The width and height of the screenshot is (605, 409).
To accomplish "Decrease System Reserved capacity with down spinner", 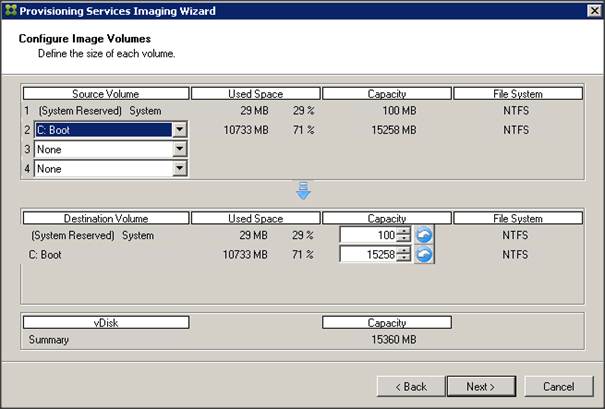I will [404, 238].
